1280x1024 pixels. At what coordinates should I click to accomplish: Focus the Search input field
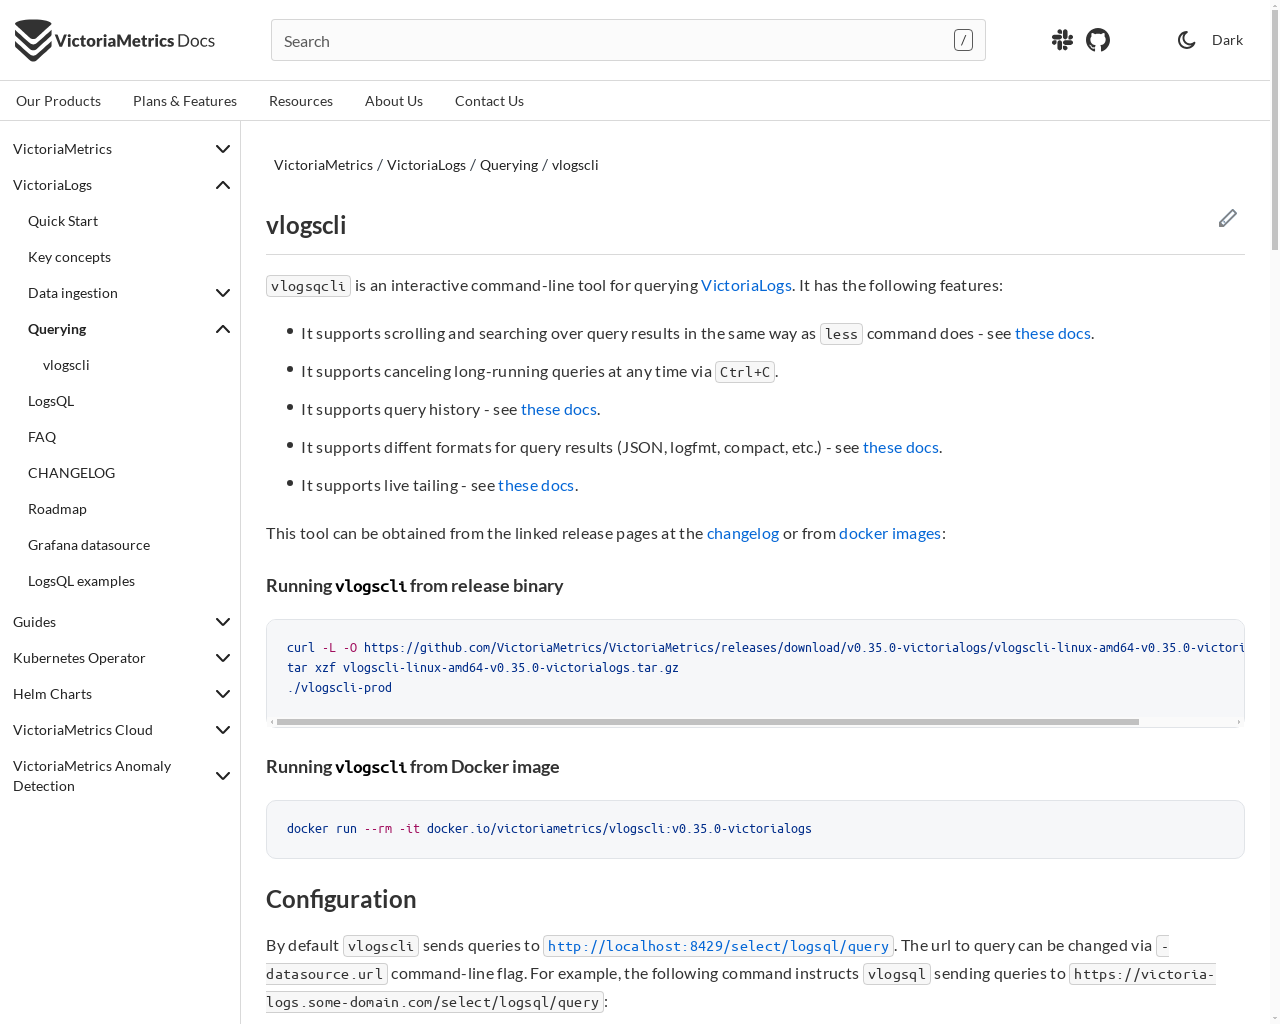(x=628, y=40)
